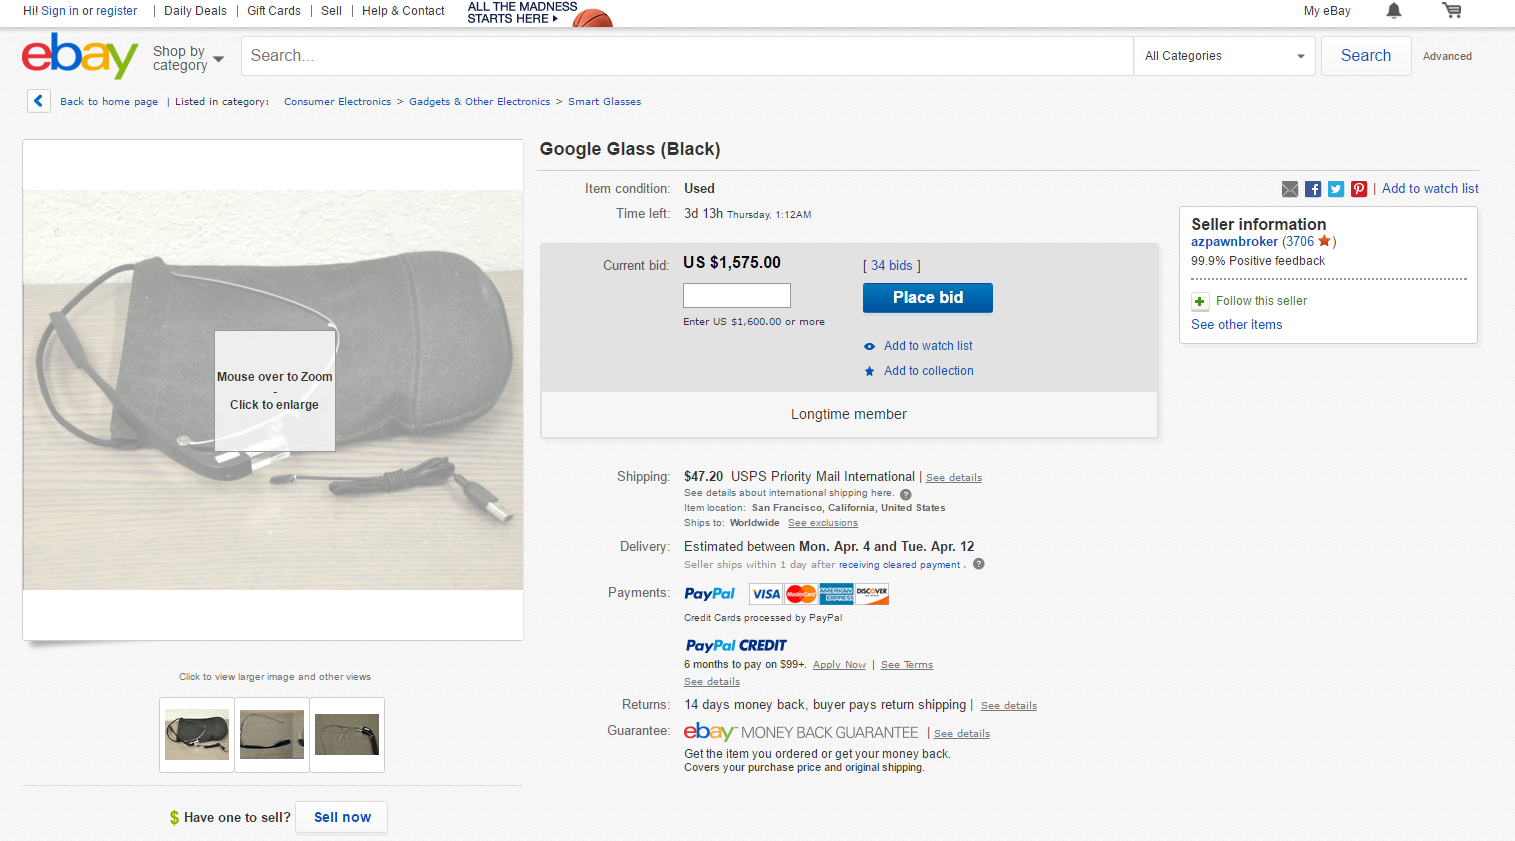
Task: Click the Place bid button
Action: tap(928, 298)
